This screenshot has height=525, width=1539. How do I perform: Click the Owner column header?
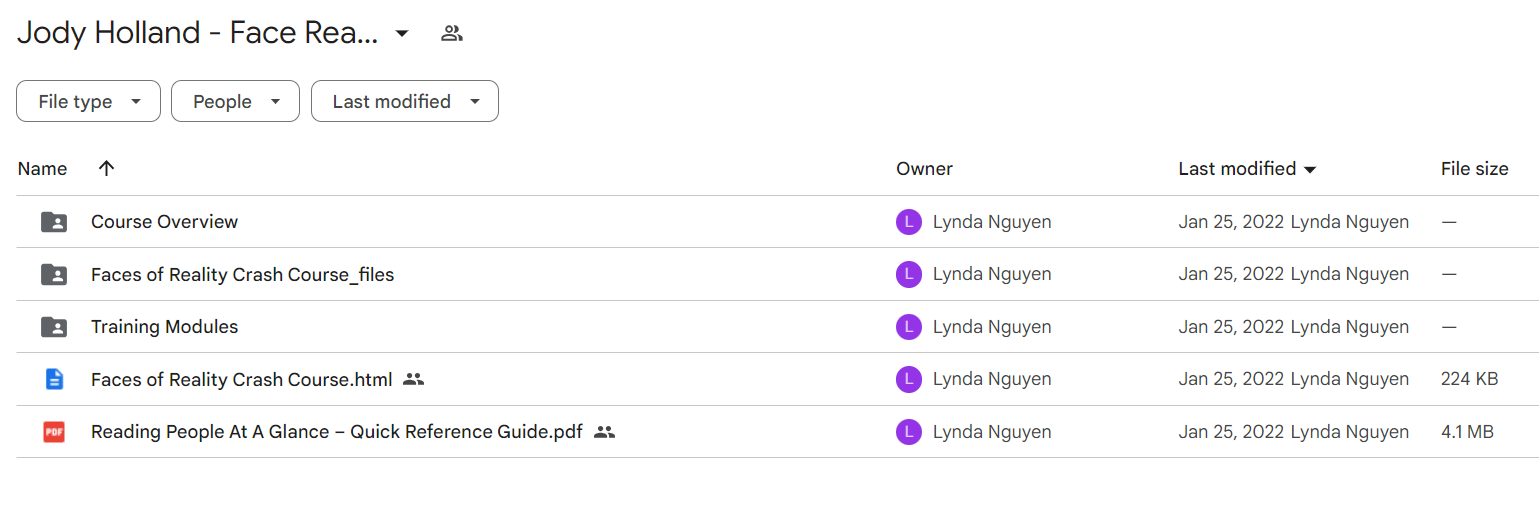click(924, 169)
